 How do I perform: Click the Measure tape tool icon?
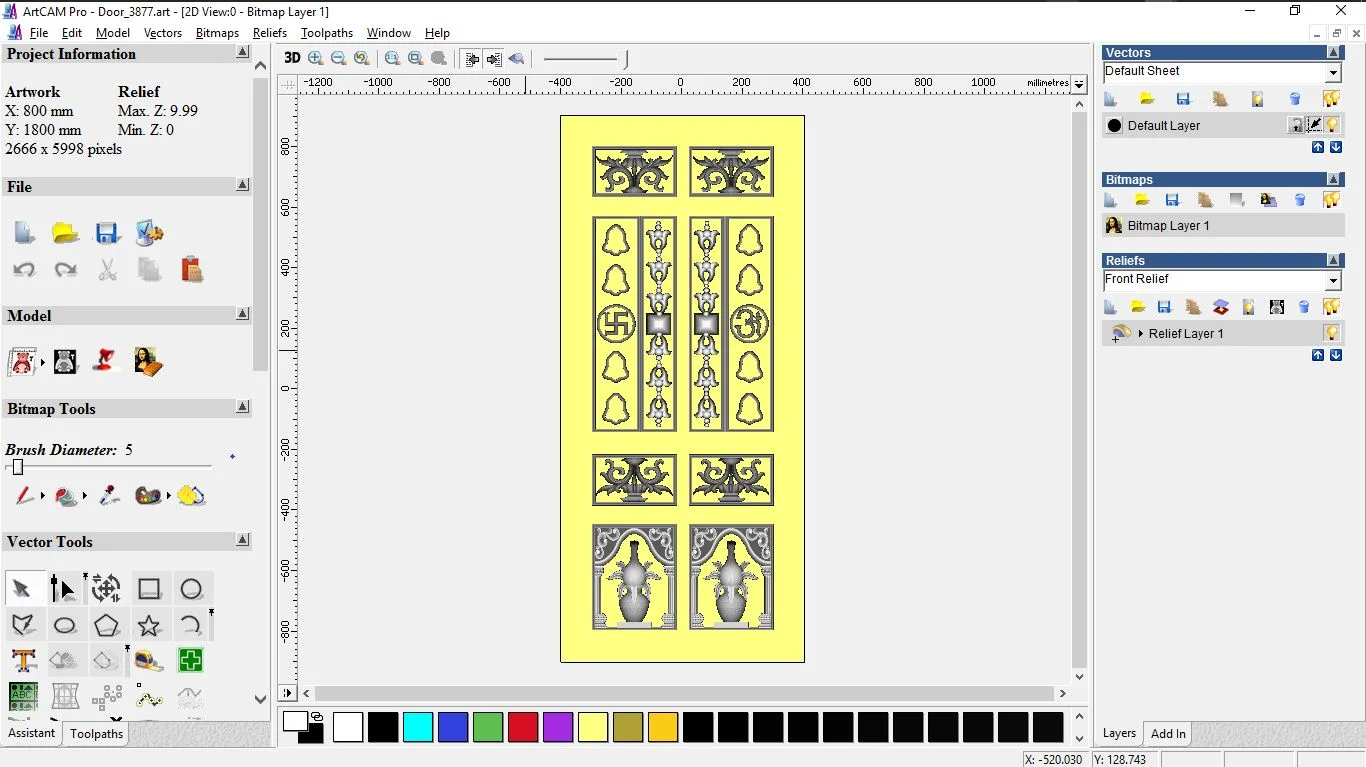[149, 660]
